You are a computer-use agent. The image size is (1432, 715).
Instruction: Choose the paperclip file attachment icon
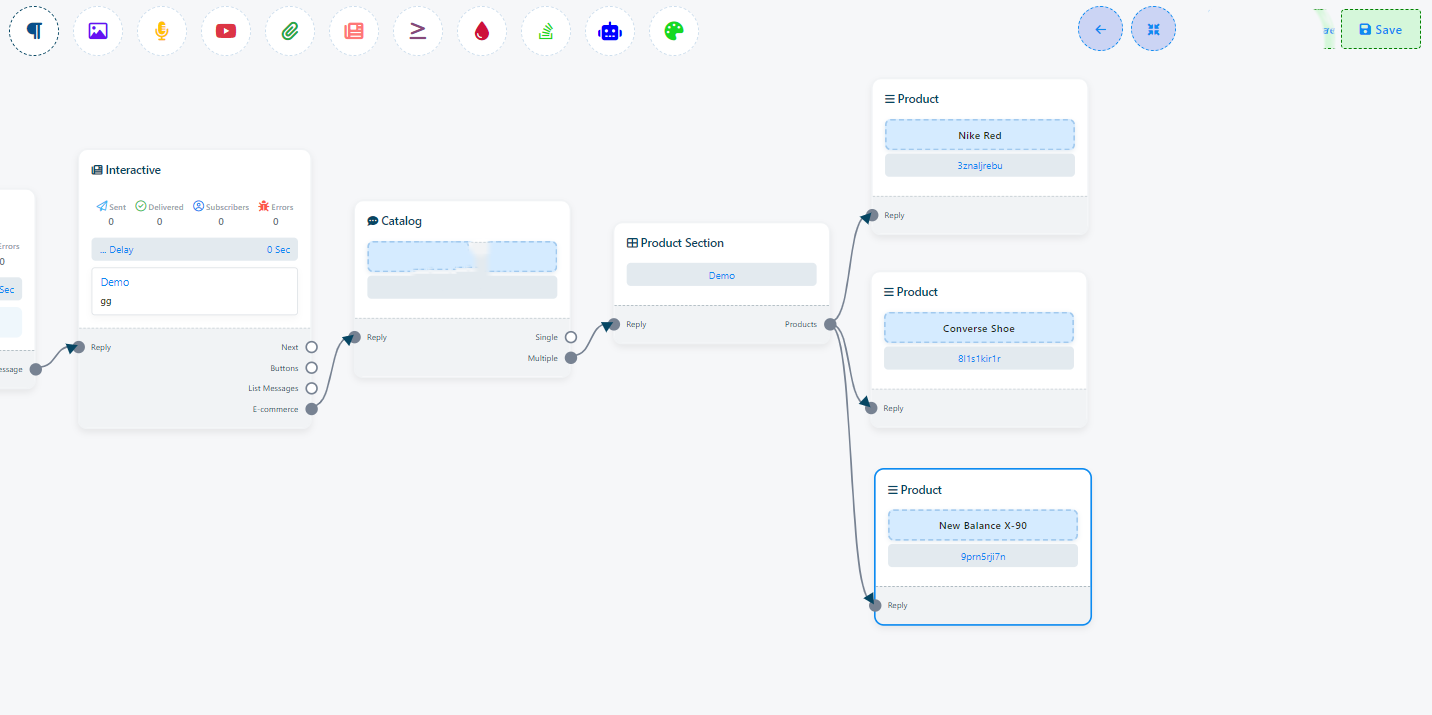[x=290, y=30]
